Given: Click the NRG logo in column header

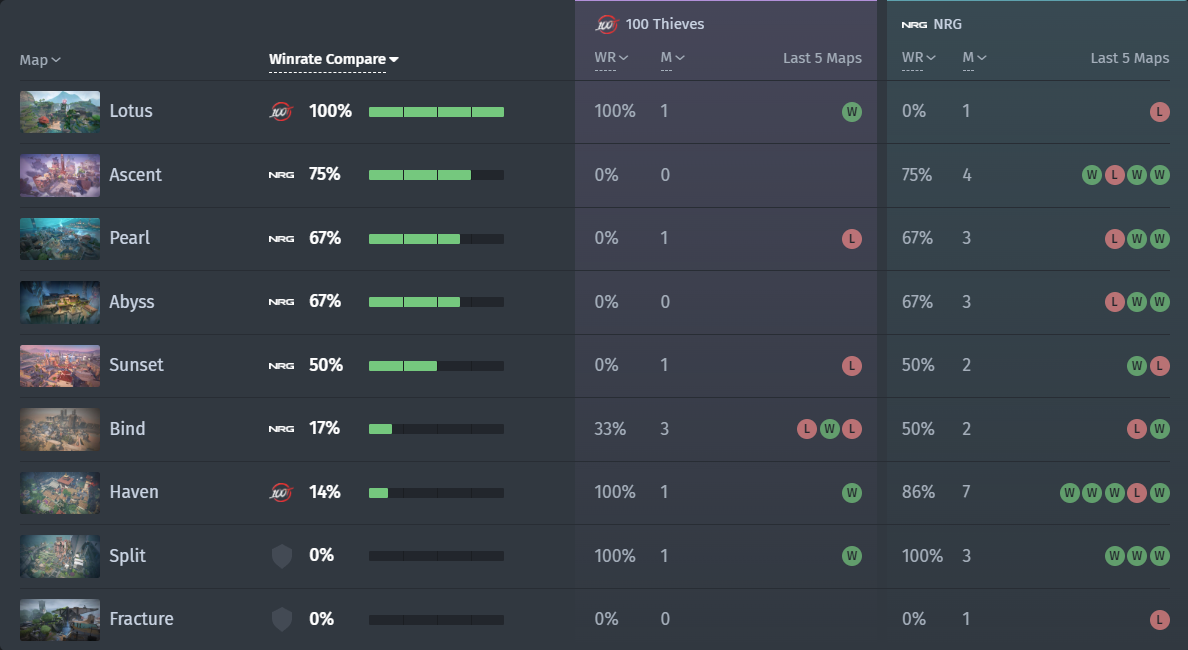Looking at the screenshot, I should (x=913, y=24).
